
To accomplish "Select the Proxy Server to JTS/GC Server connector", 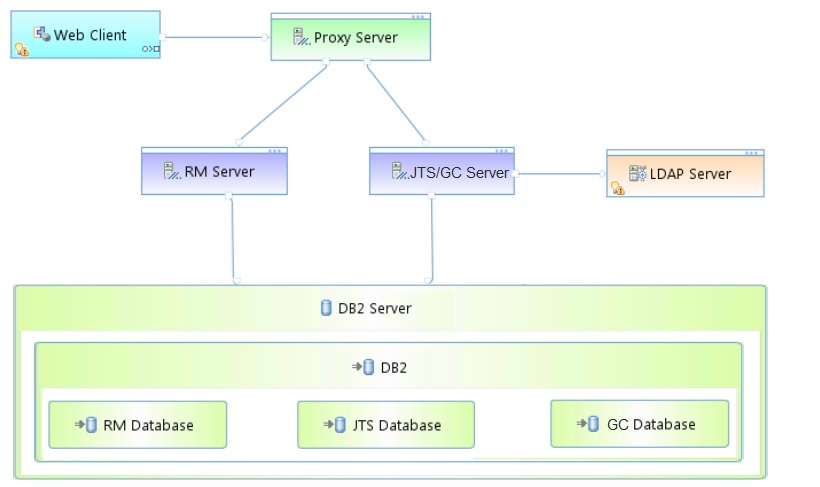I will click(x=397, y=102).
